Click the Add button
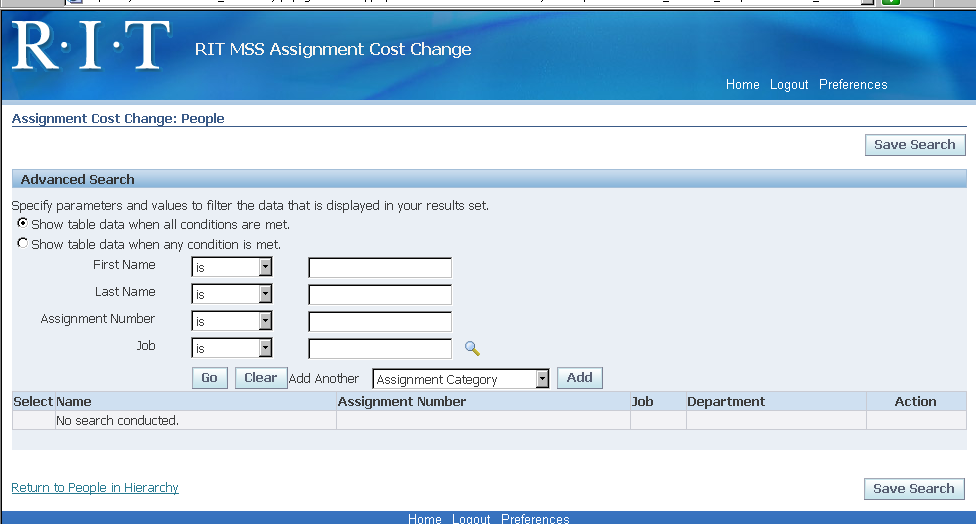This screenshot has width=976, height=524. click(x=579, y=378)
